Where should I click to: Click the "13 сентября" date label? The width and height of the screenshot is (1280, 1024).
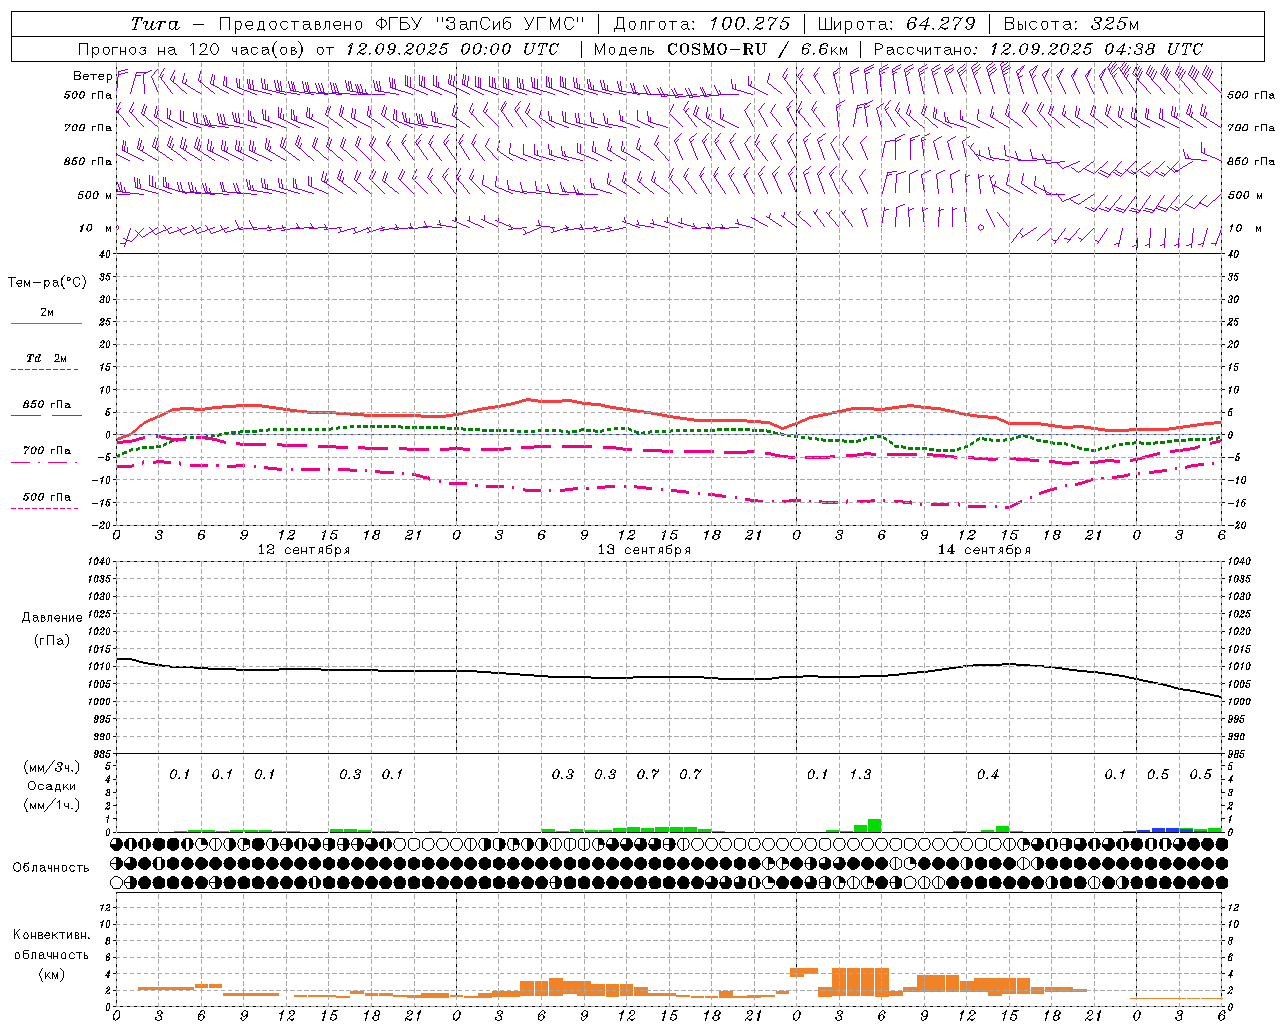click(644, 550)
